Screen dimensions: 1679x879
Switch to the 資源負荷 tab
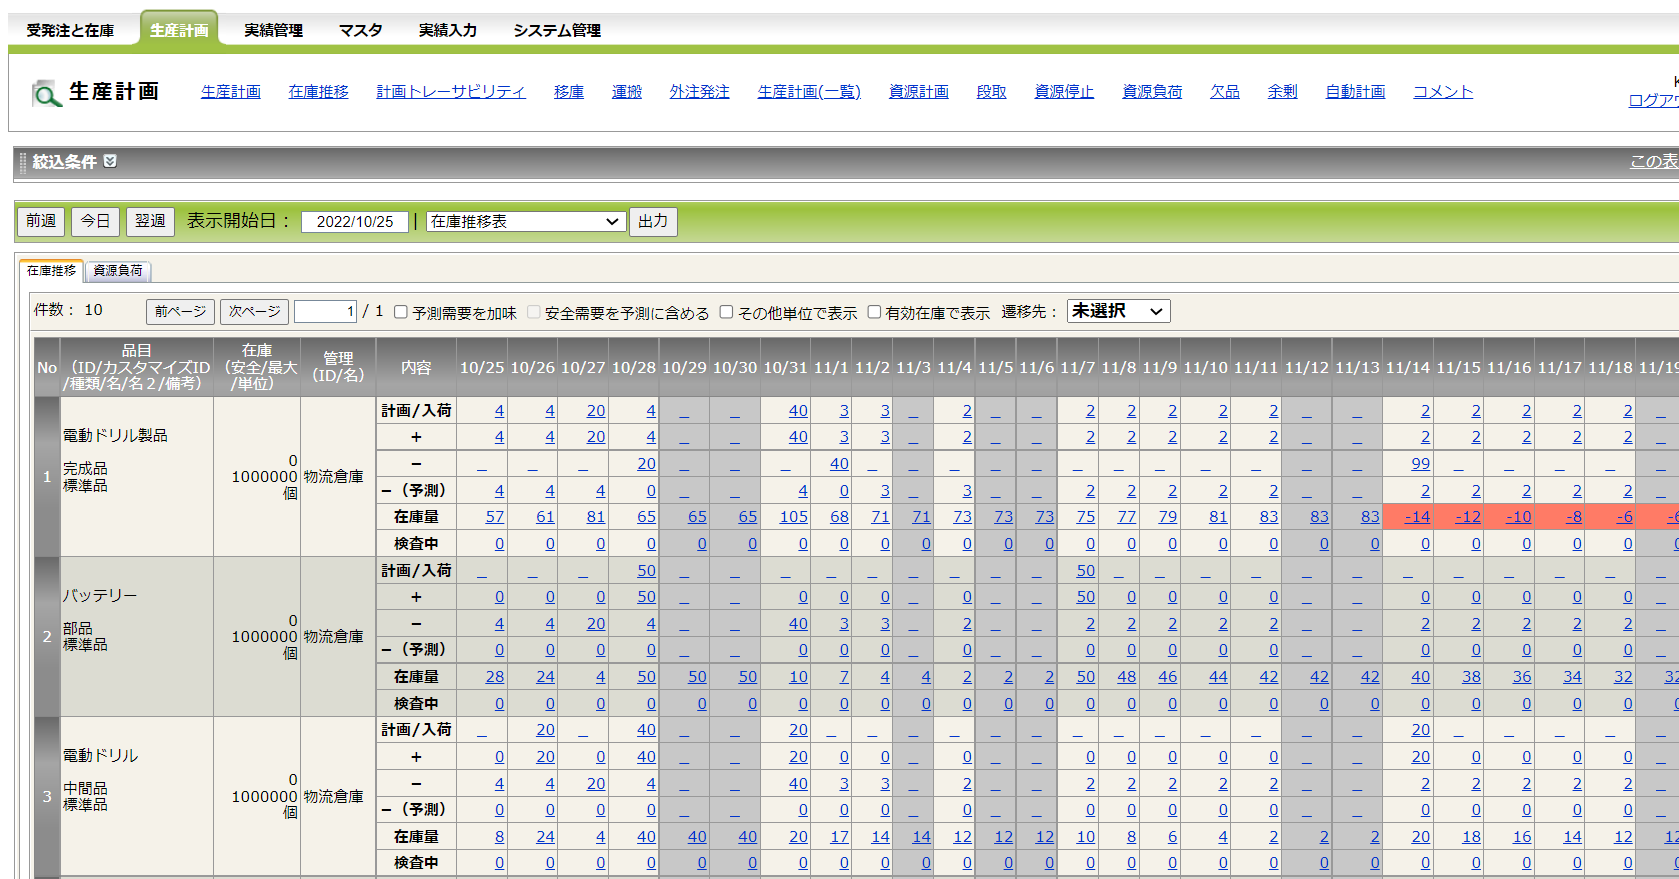[118, 271]
